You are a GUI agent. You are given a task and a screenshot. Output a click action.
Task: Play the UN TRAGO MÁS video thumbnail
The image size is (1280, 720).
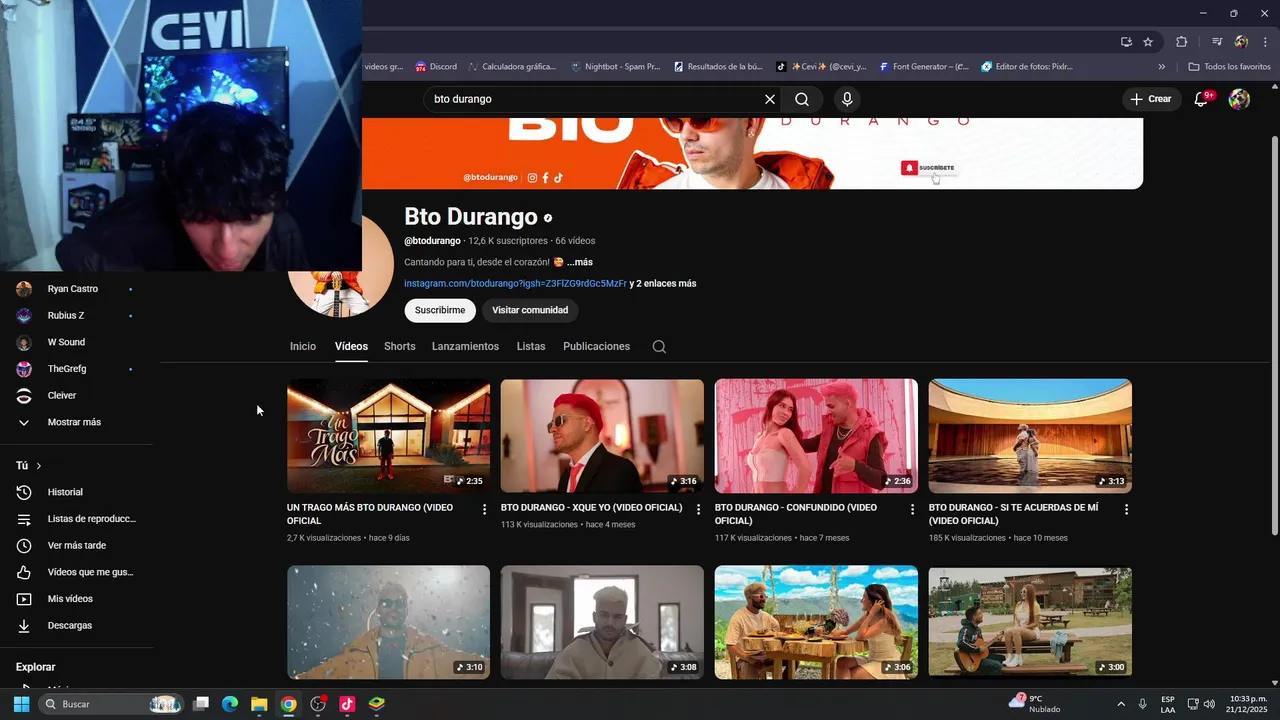click(x=388, y=436)
